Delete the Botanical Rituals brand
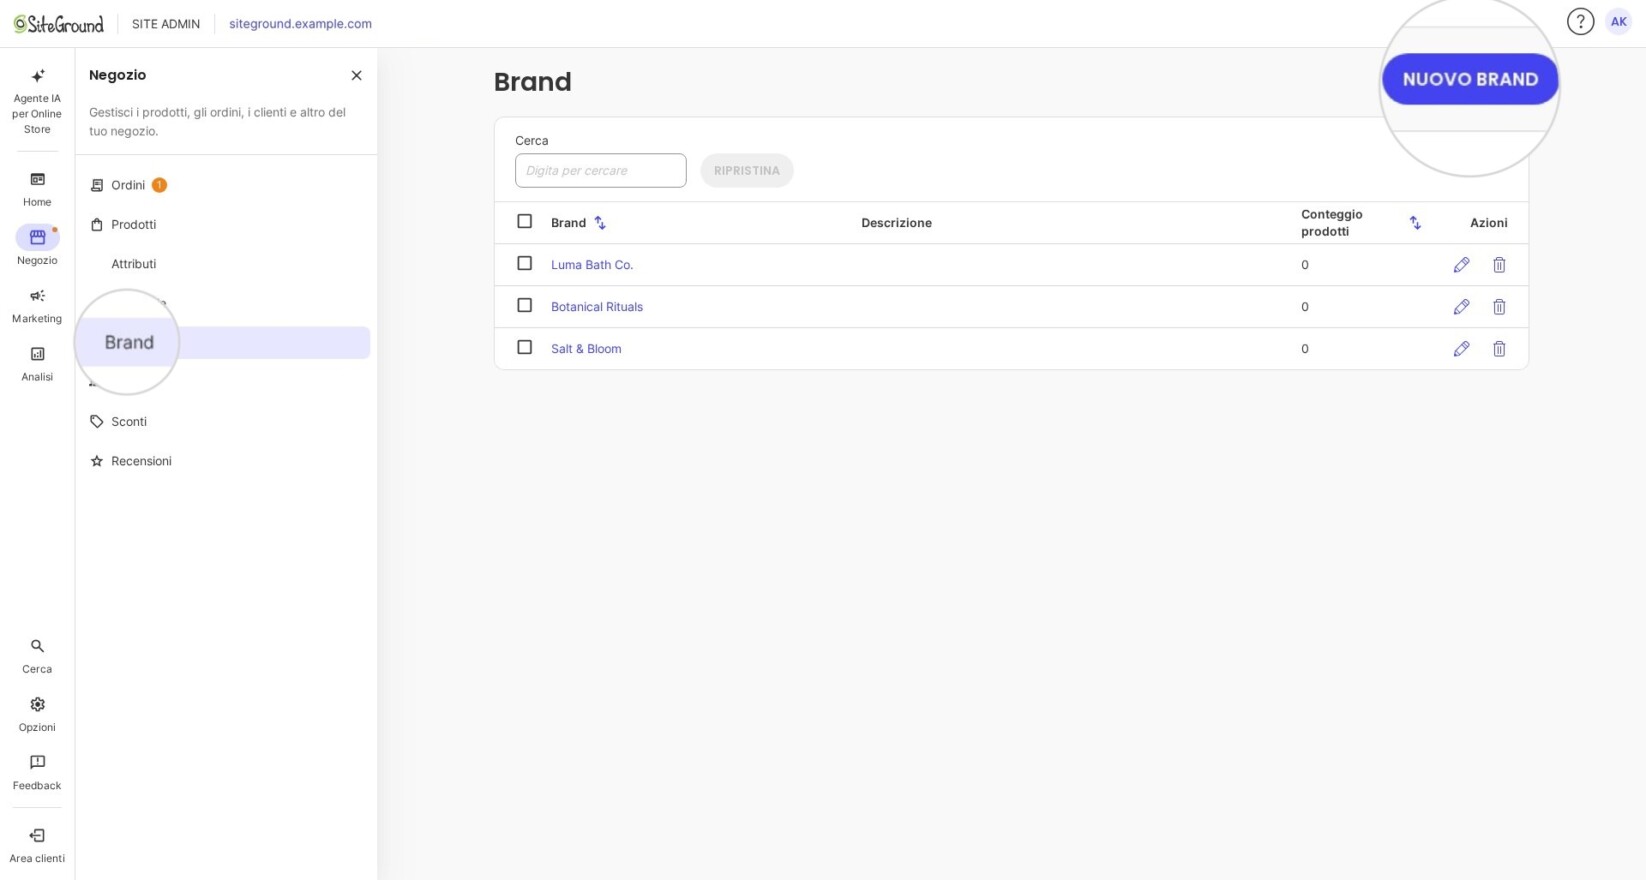The image size is (1646, 880). (x=1499, y=307)
